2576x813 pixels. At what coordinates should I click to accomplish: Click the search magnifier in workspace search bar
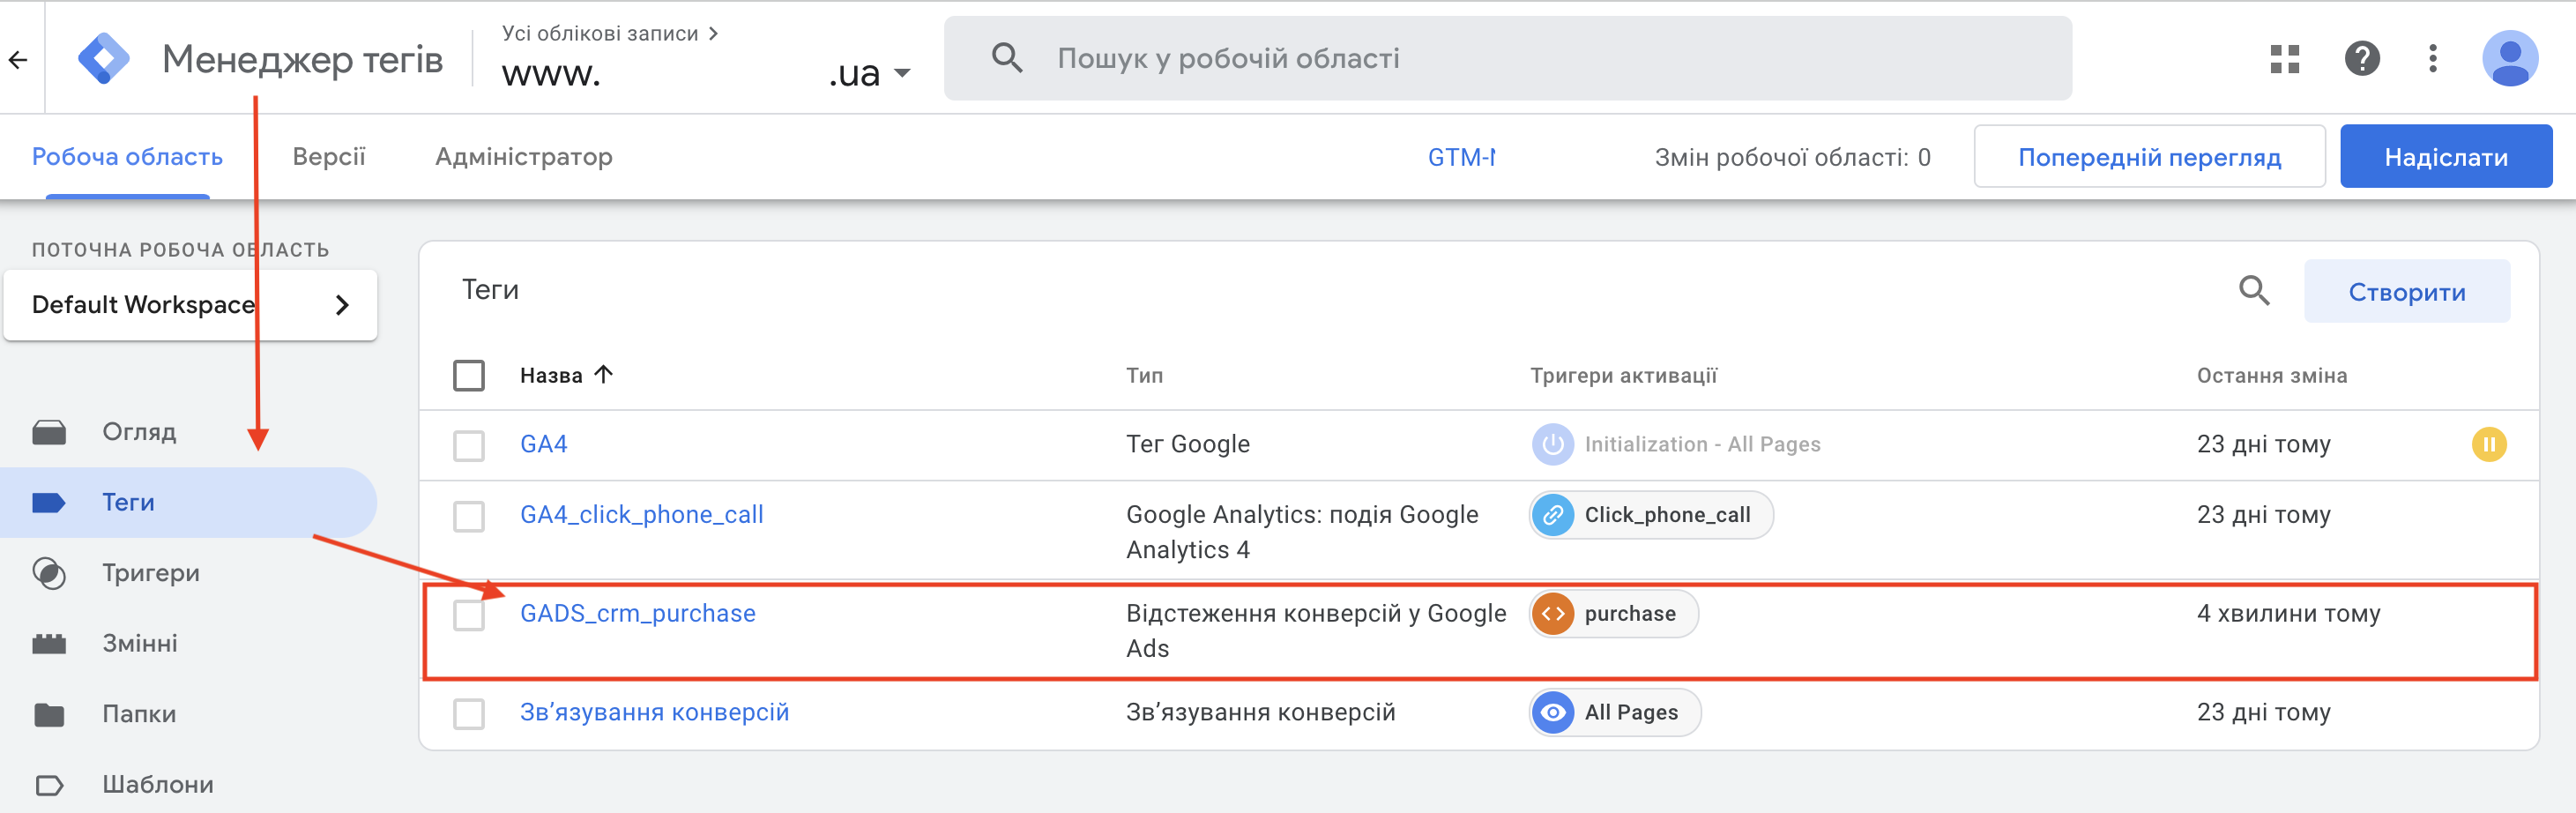point(1007,58)
